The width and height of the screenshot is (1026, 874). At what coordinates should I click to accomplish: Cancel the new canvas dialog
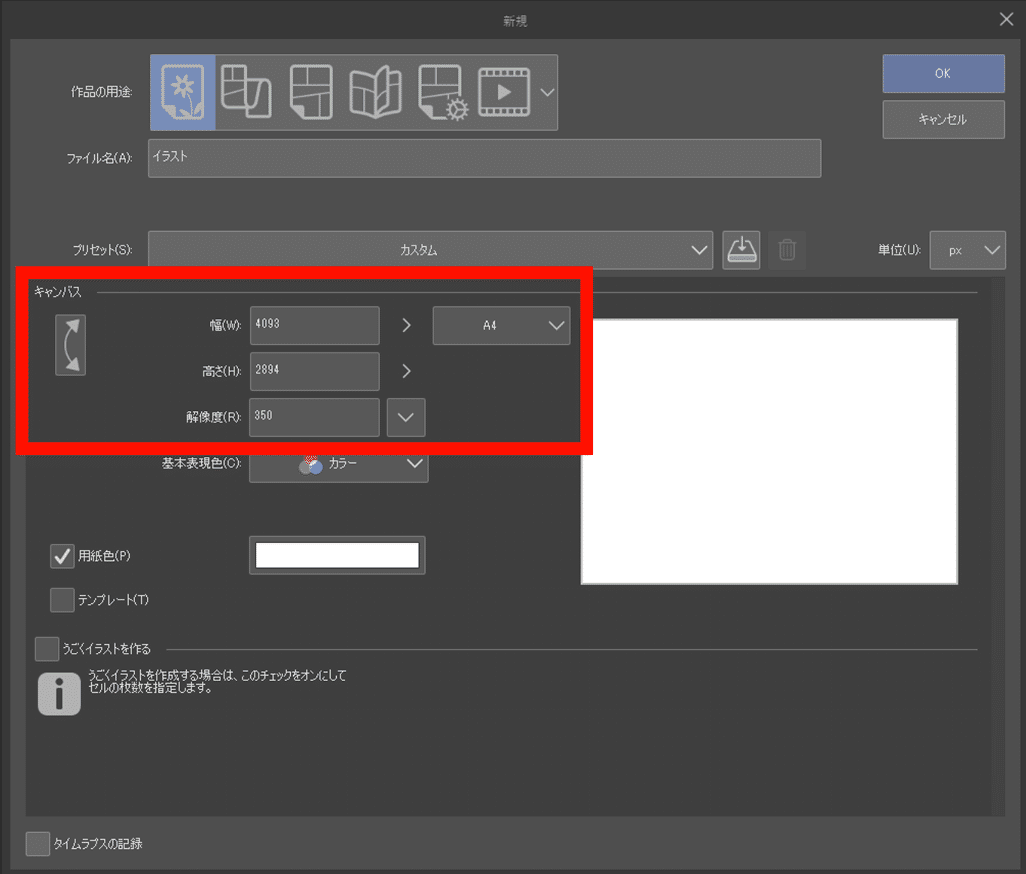[943, 119]
